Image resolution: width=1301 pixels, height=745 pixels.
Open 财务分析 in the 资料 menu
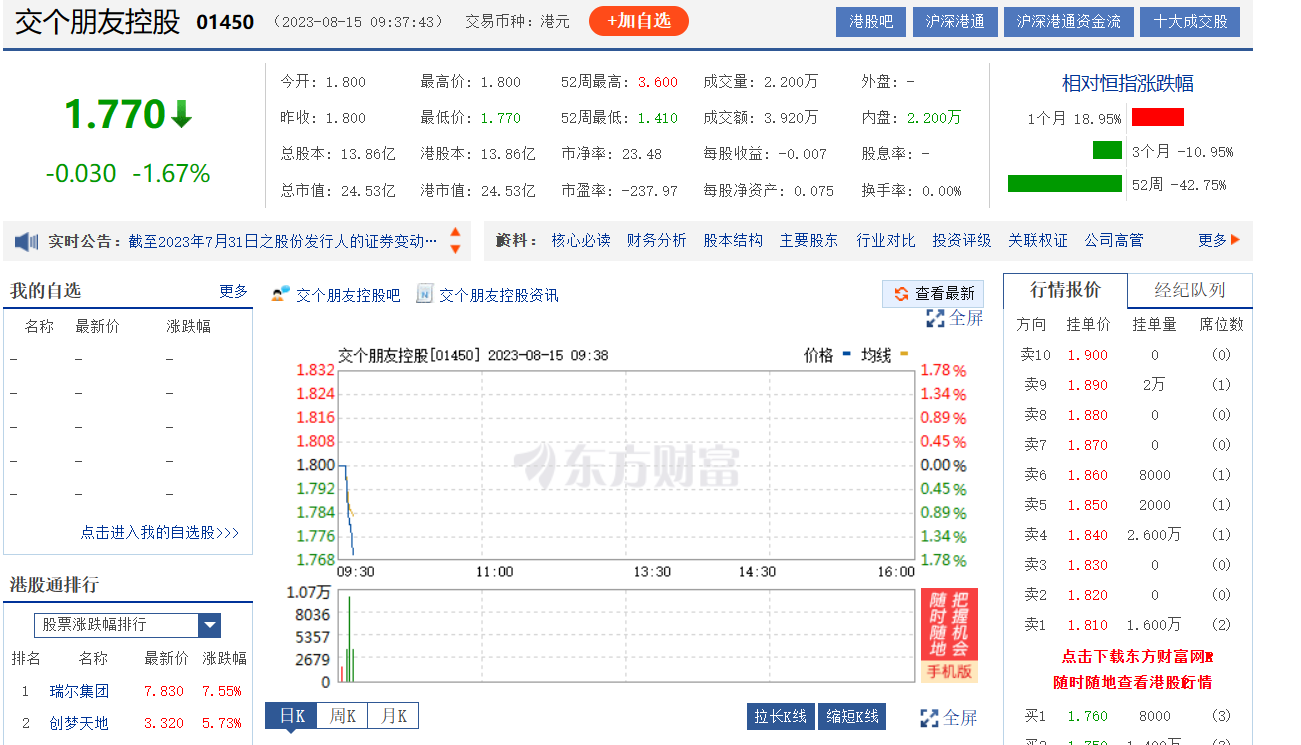pos(657,240)
